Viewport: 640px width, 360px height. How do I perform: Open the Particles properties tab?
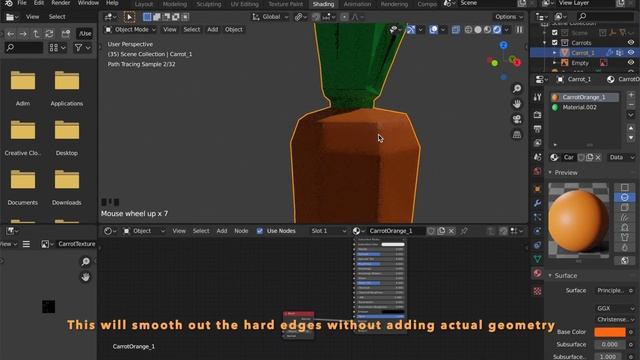pos(538,217)
